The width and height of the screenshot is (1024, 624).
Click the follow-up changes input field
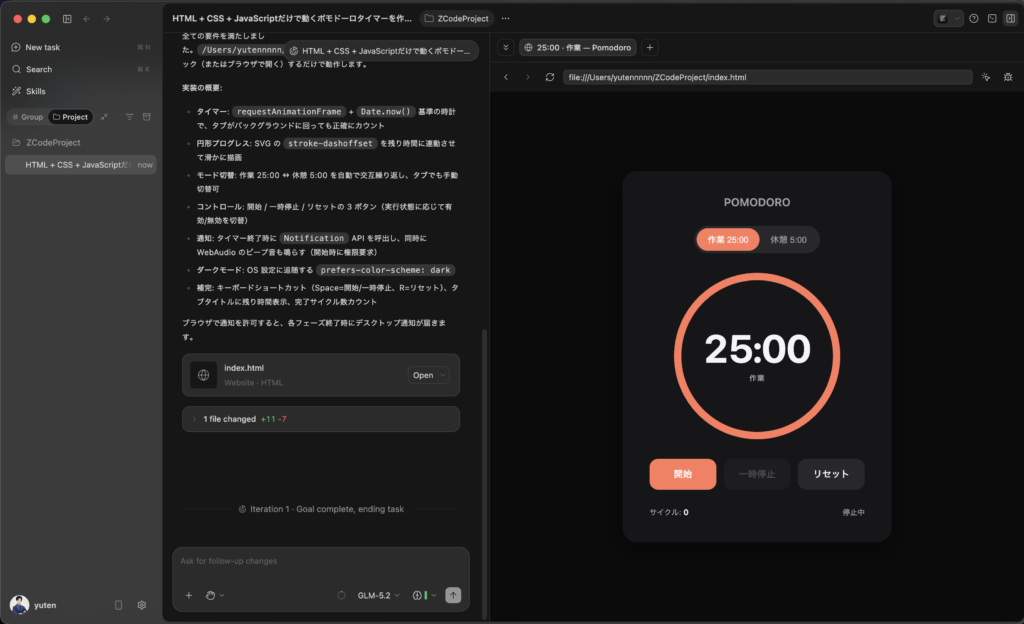tap(321, 561)
